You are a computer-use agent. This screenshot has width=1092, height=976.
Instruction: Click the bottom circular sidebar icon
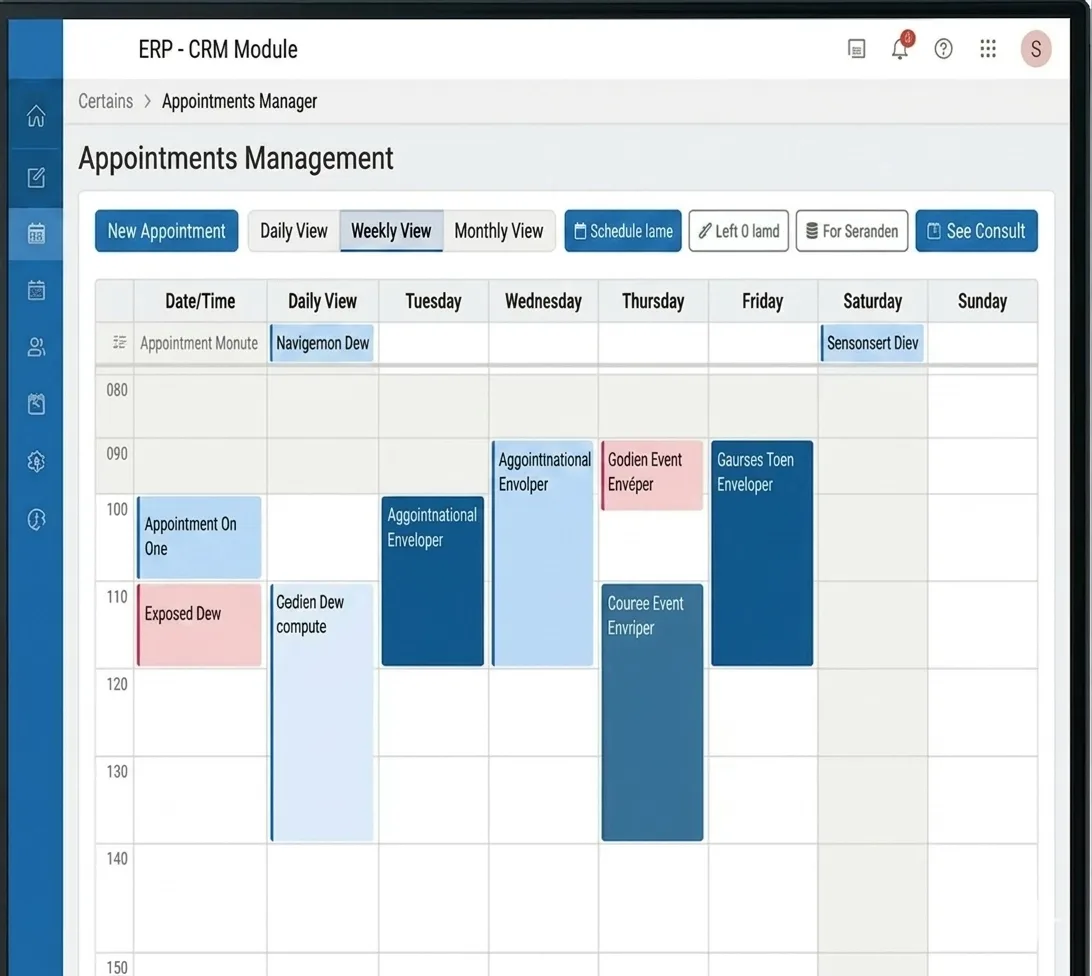tap(36, 519)
